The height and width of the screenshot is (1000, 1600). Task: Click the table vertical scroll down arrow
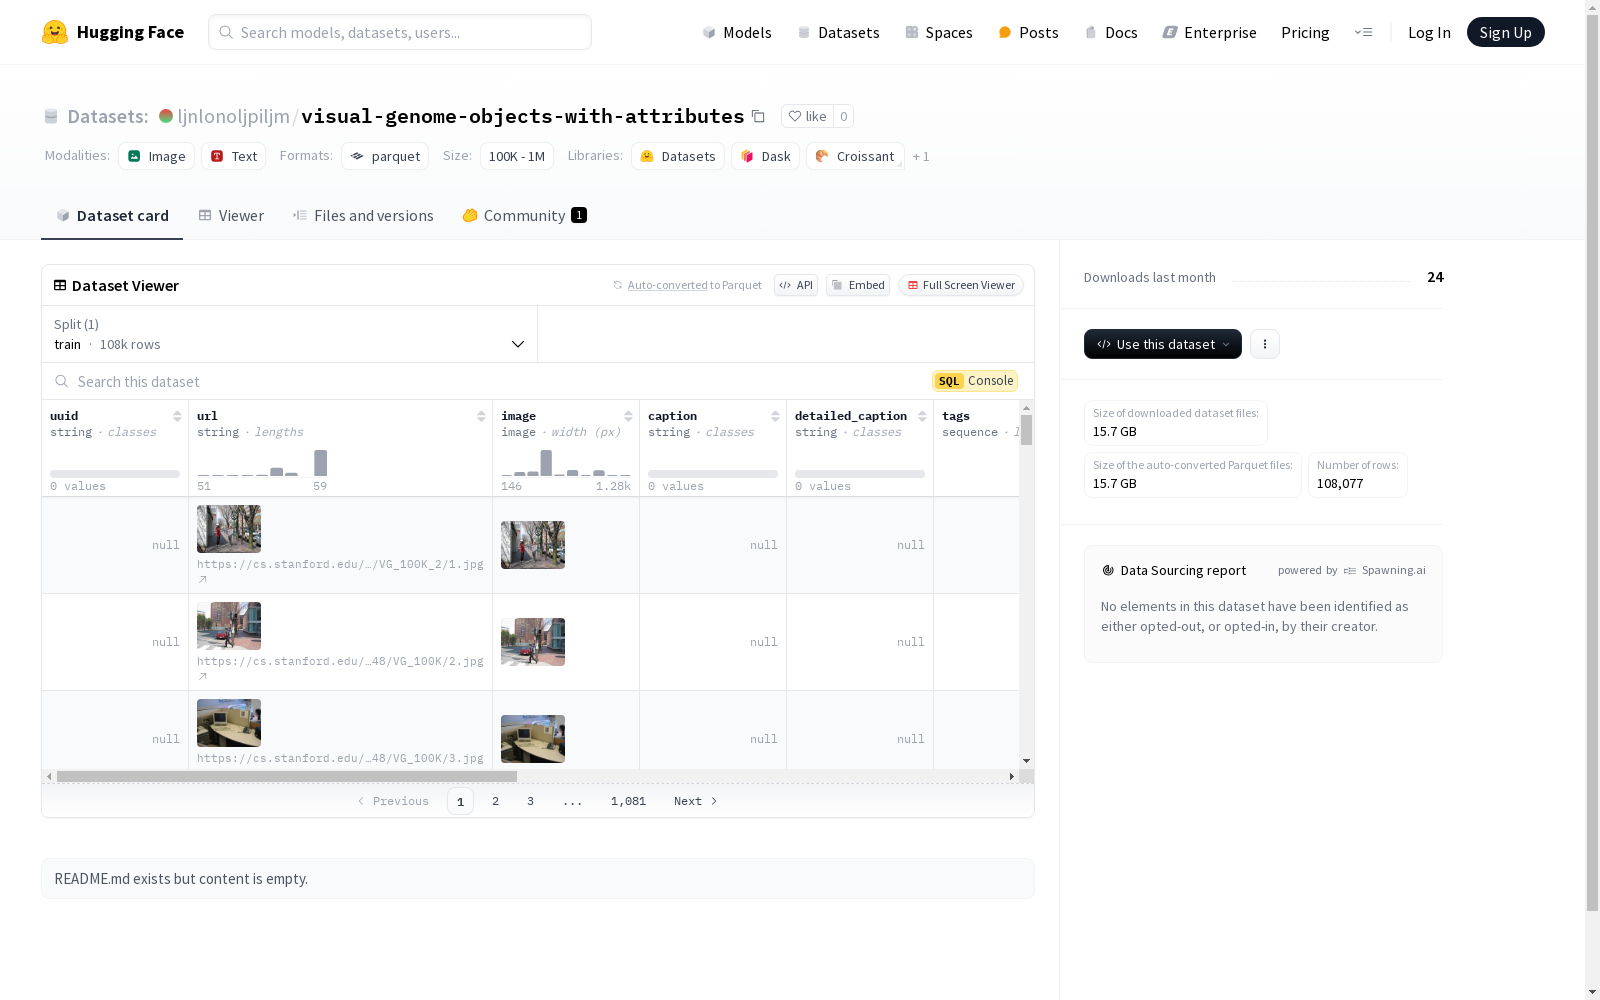(1026, 761)
